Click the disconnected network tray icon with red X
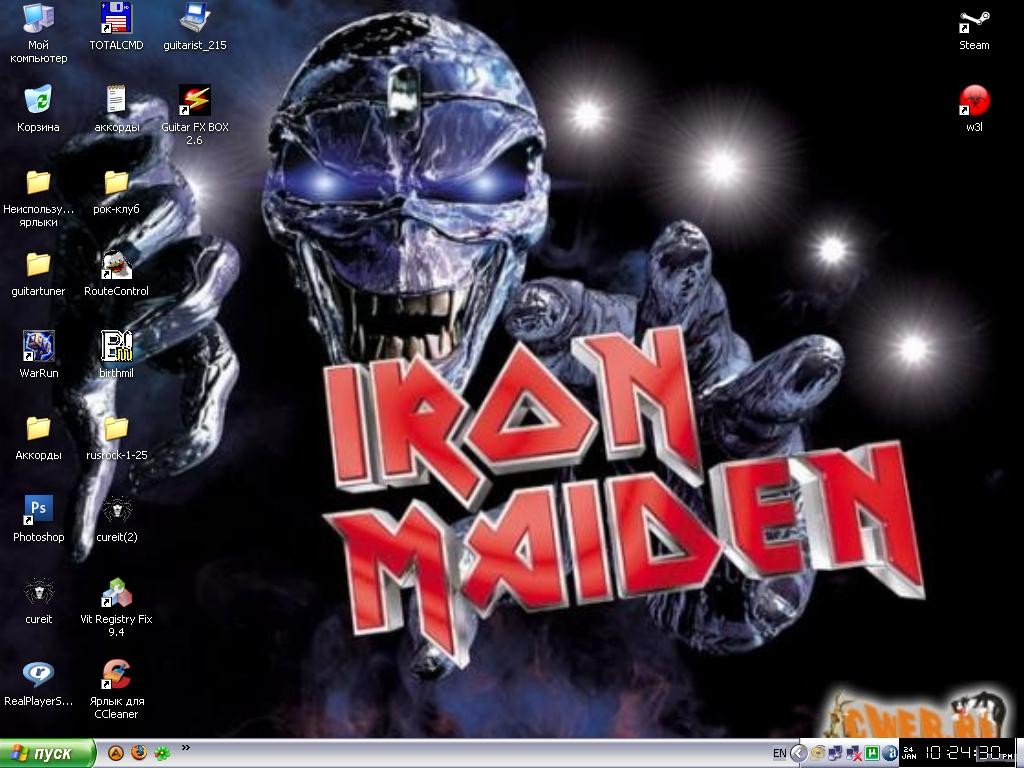 (x=854, y=754)
